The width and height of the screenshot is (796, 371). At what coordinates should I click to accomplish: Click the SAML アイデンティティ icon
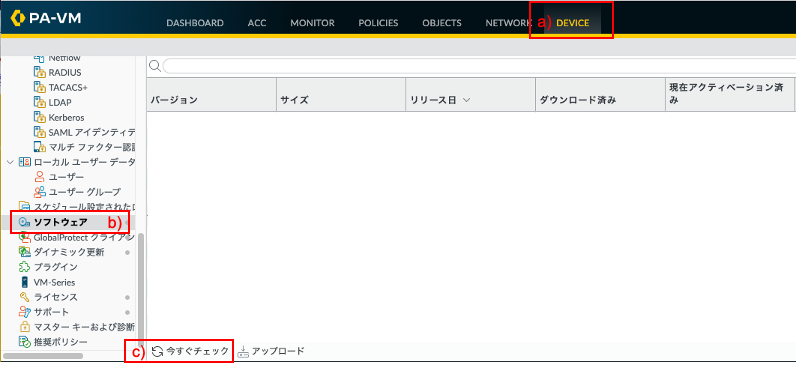[x=40, y=132]
